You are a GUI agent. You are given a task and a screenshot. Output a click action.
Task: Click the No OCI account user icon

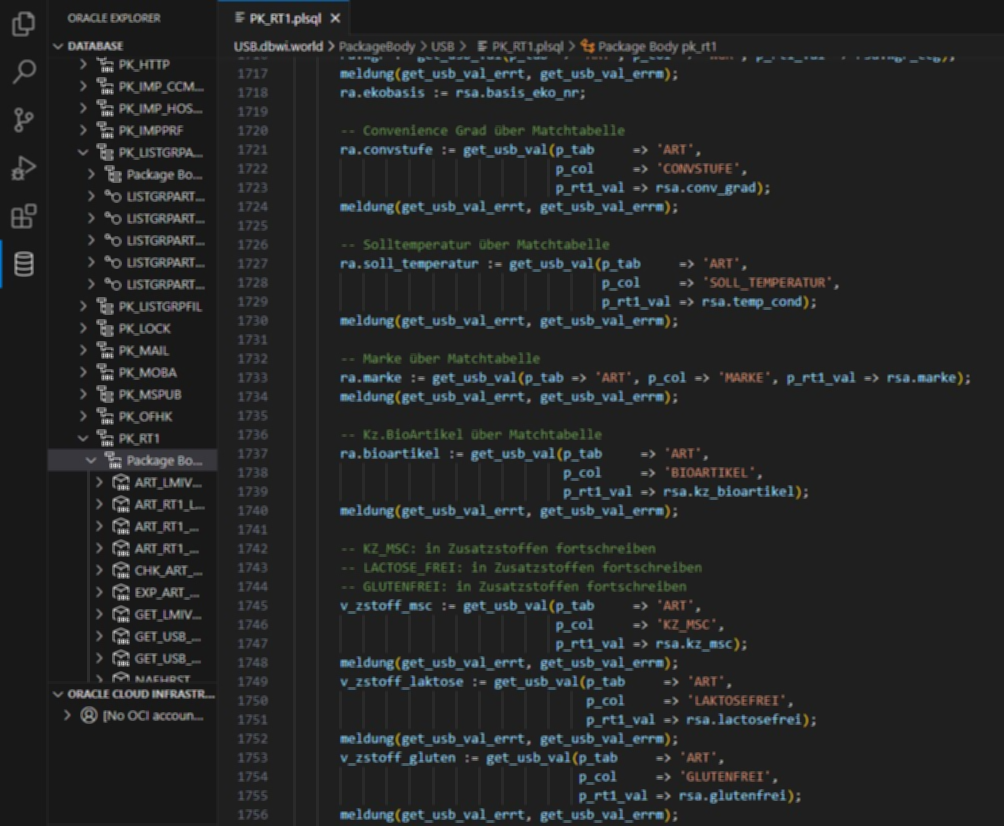click(x=89, y=715)
